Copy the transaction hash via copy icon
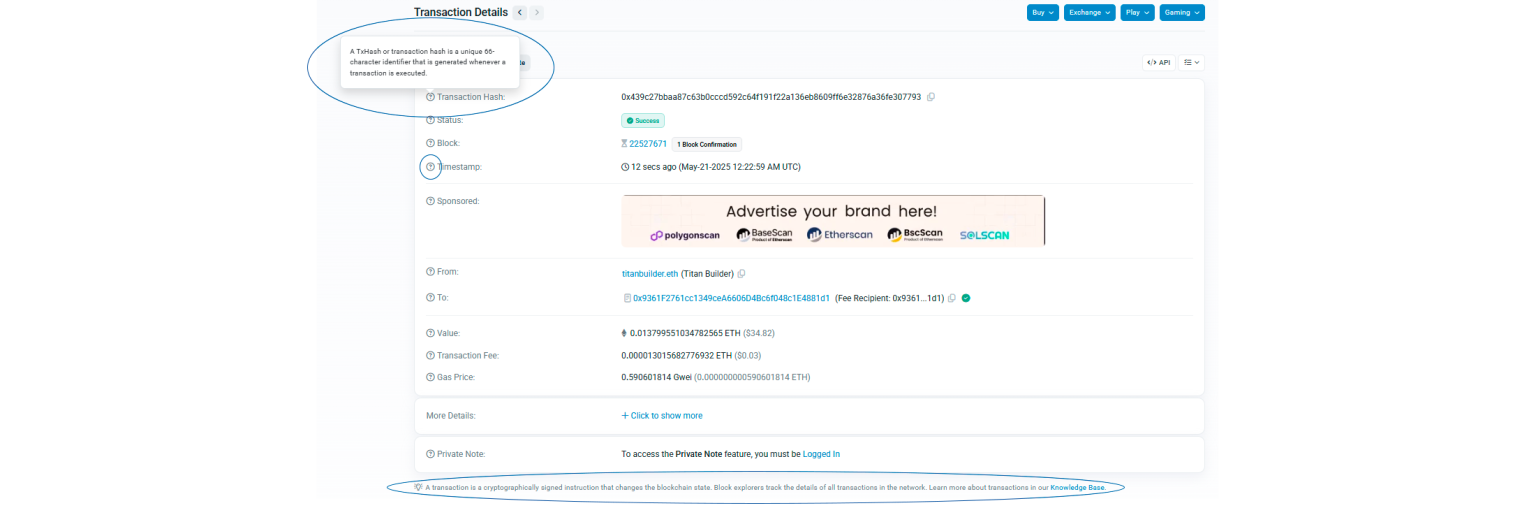The height and width of the screenshot is (515, 1536). pyautogui.click(x=931, y=97)
